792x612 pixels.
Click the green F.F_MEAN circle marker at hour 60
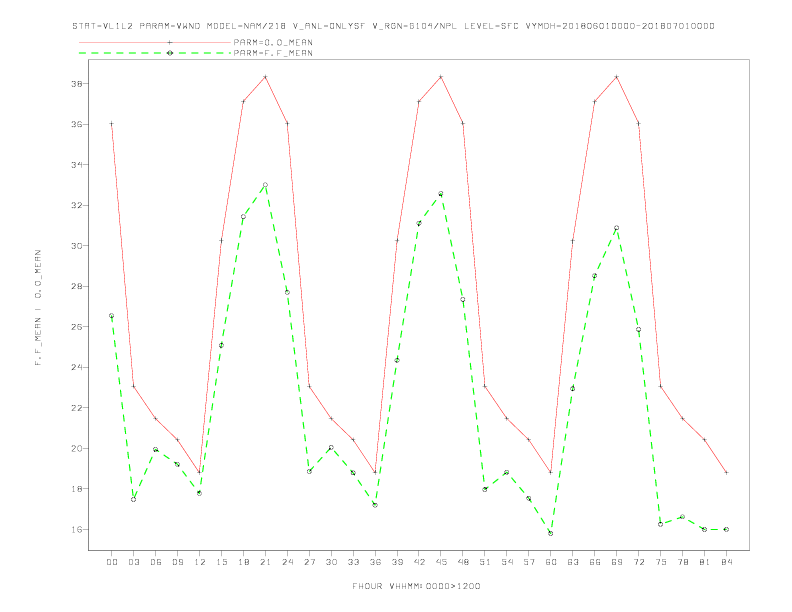(x=551, y=533)
